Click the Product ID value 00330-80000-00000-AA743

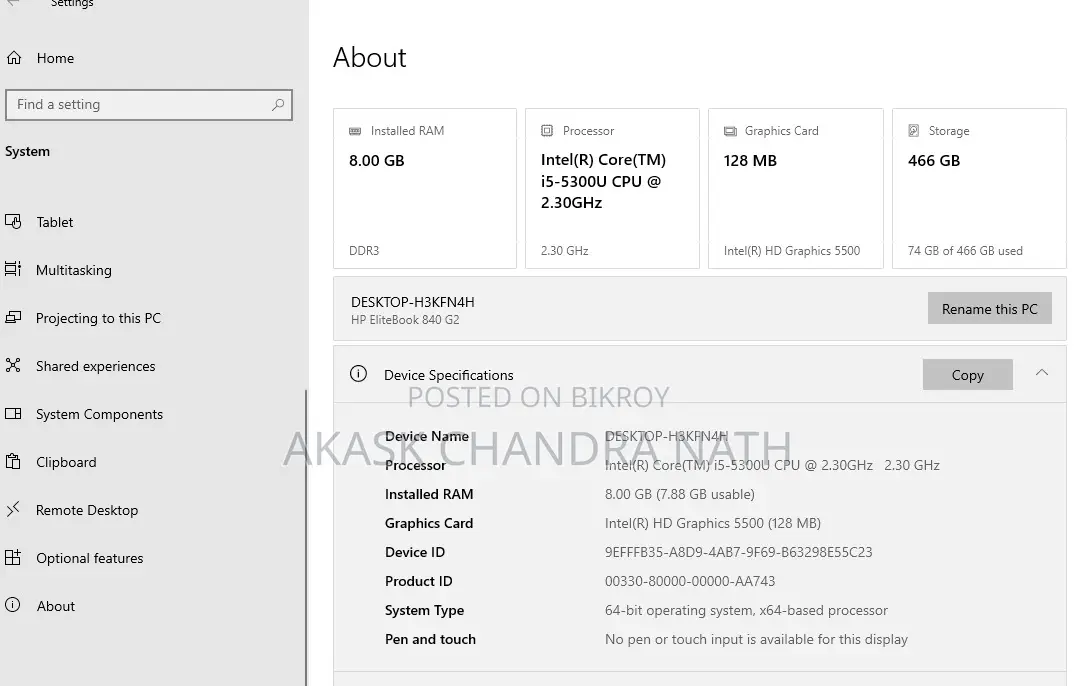pos(690,581)
